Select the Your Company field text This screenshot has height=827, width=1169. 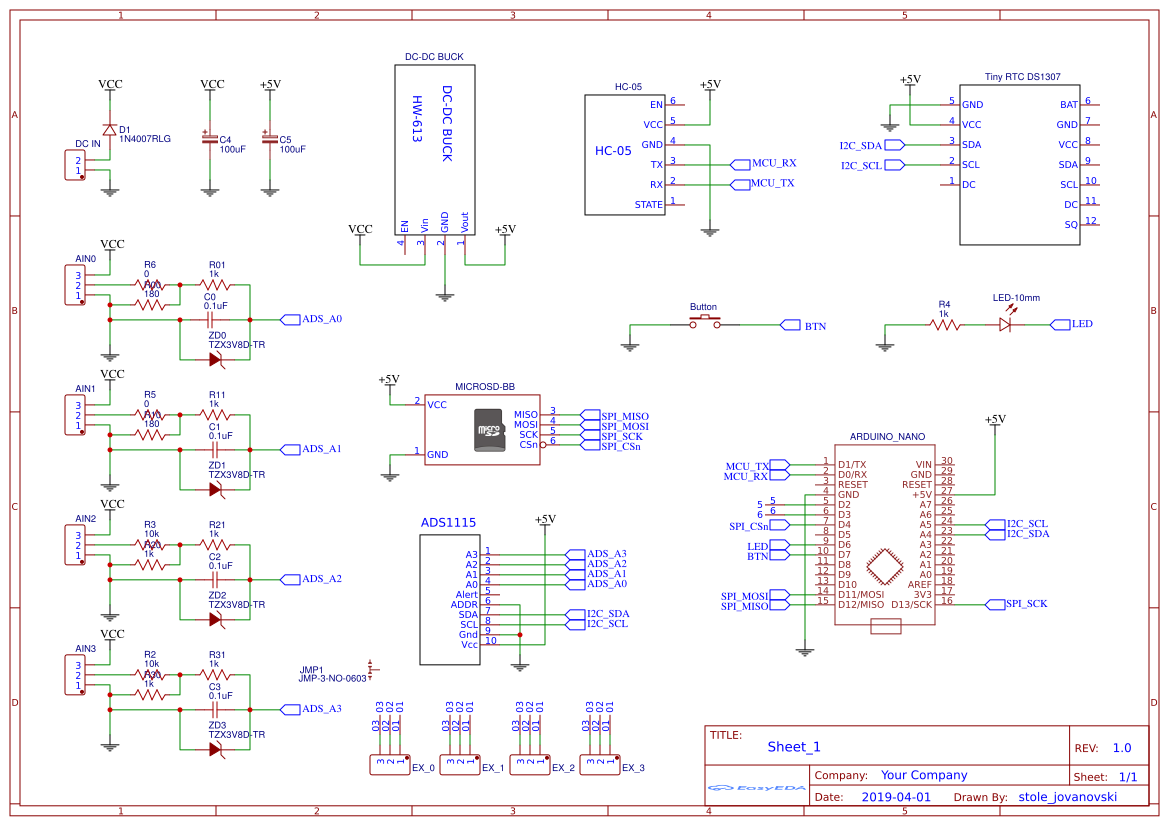pos(924,775)
